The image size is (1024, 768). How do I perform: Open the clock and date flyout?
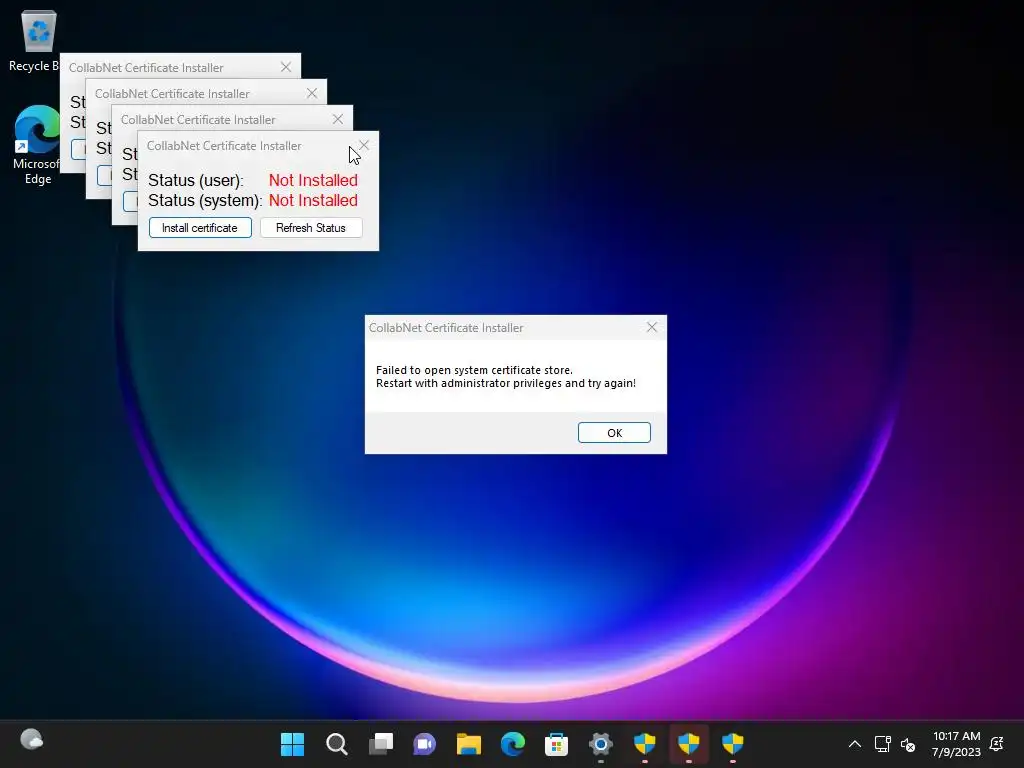click(956, 744)
